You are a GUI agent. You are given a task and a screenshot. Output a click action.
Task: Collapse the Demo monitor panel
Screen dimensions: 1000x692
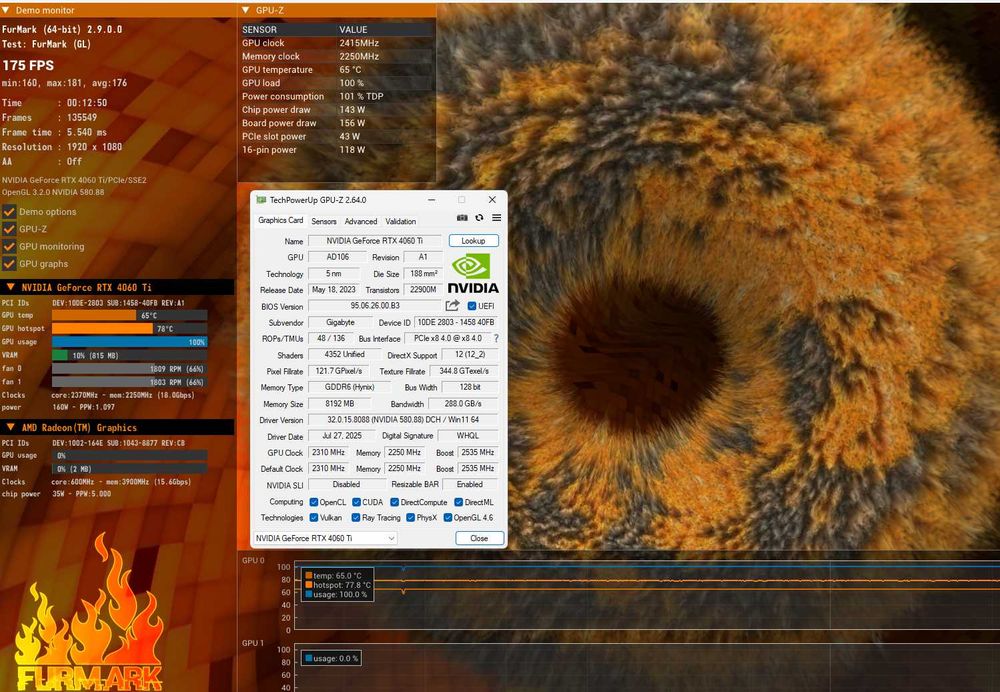click(x=6, y=10)
